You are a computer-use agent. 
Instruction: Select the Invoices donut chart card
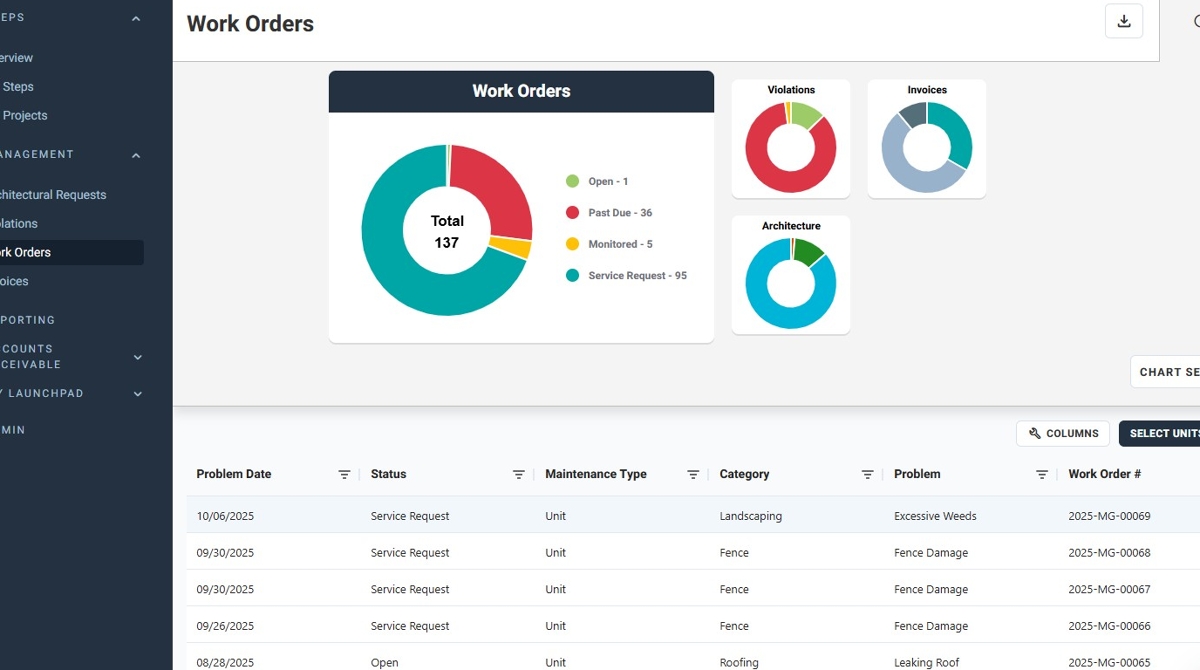[927, 139]
